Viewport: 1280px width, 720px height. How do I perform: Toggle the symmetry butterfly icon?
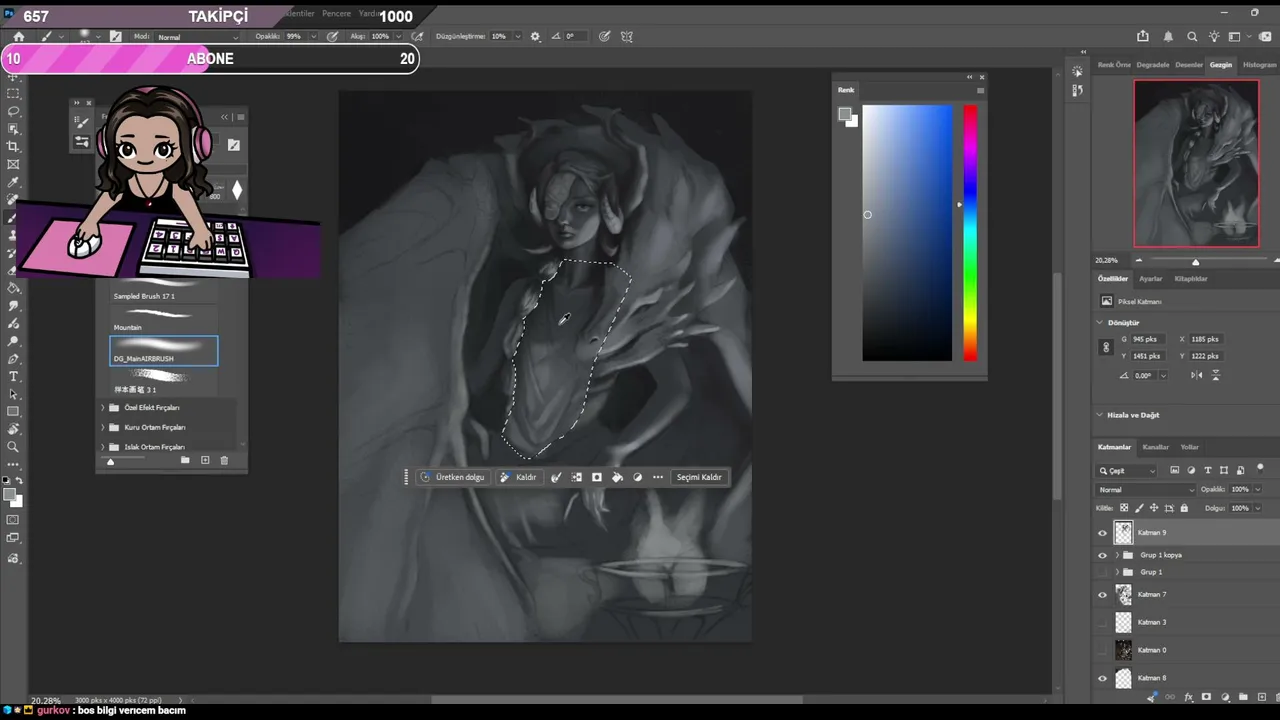(627, 36)
